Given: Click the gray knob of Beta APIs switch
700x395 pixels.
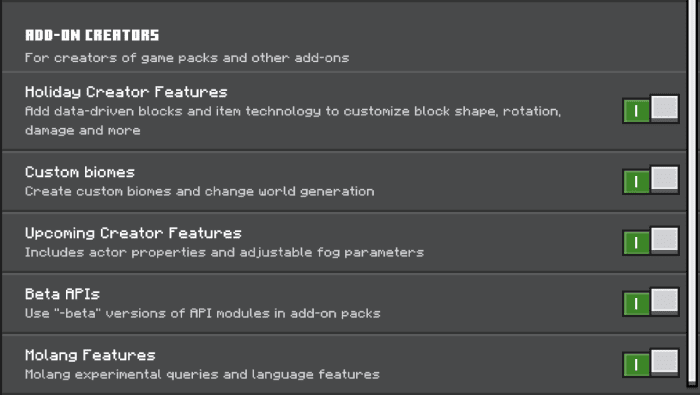Looking at the screenshot, I should tap(665, 300).
